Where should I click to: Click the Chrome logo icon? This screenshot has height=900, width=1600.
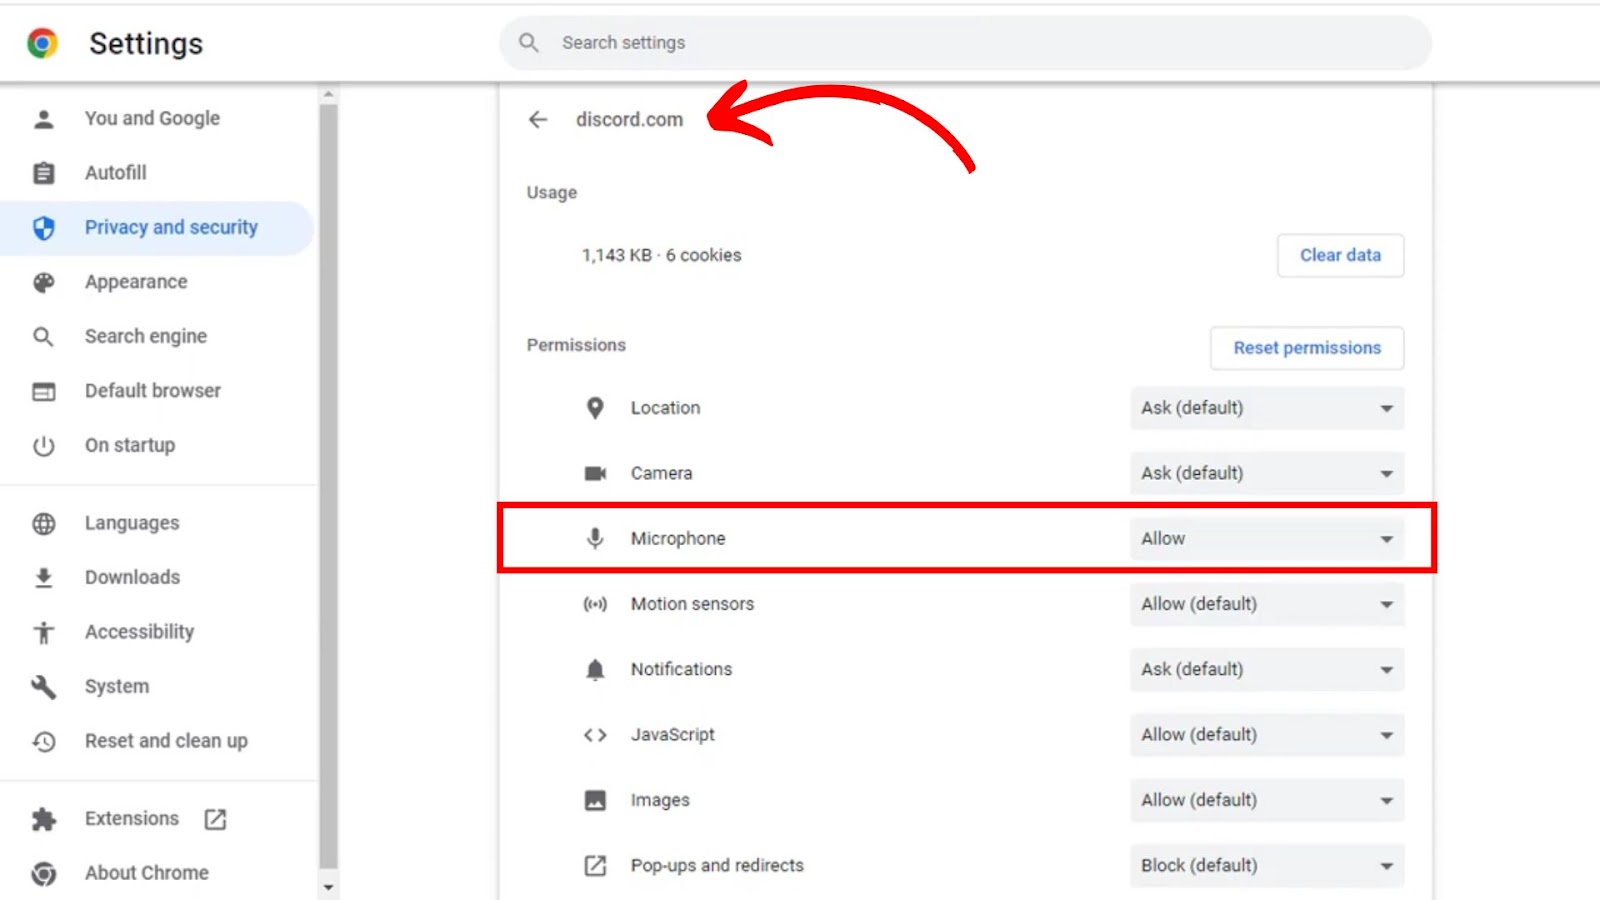click(x=42, y=43)
